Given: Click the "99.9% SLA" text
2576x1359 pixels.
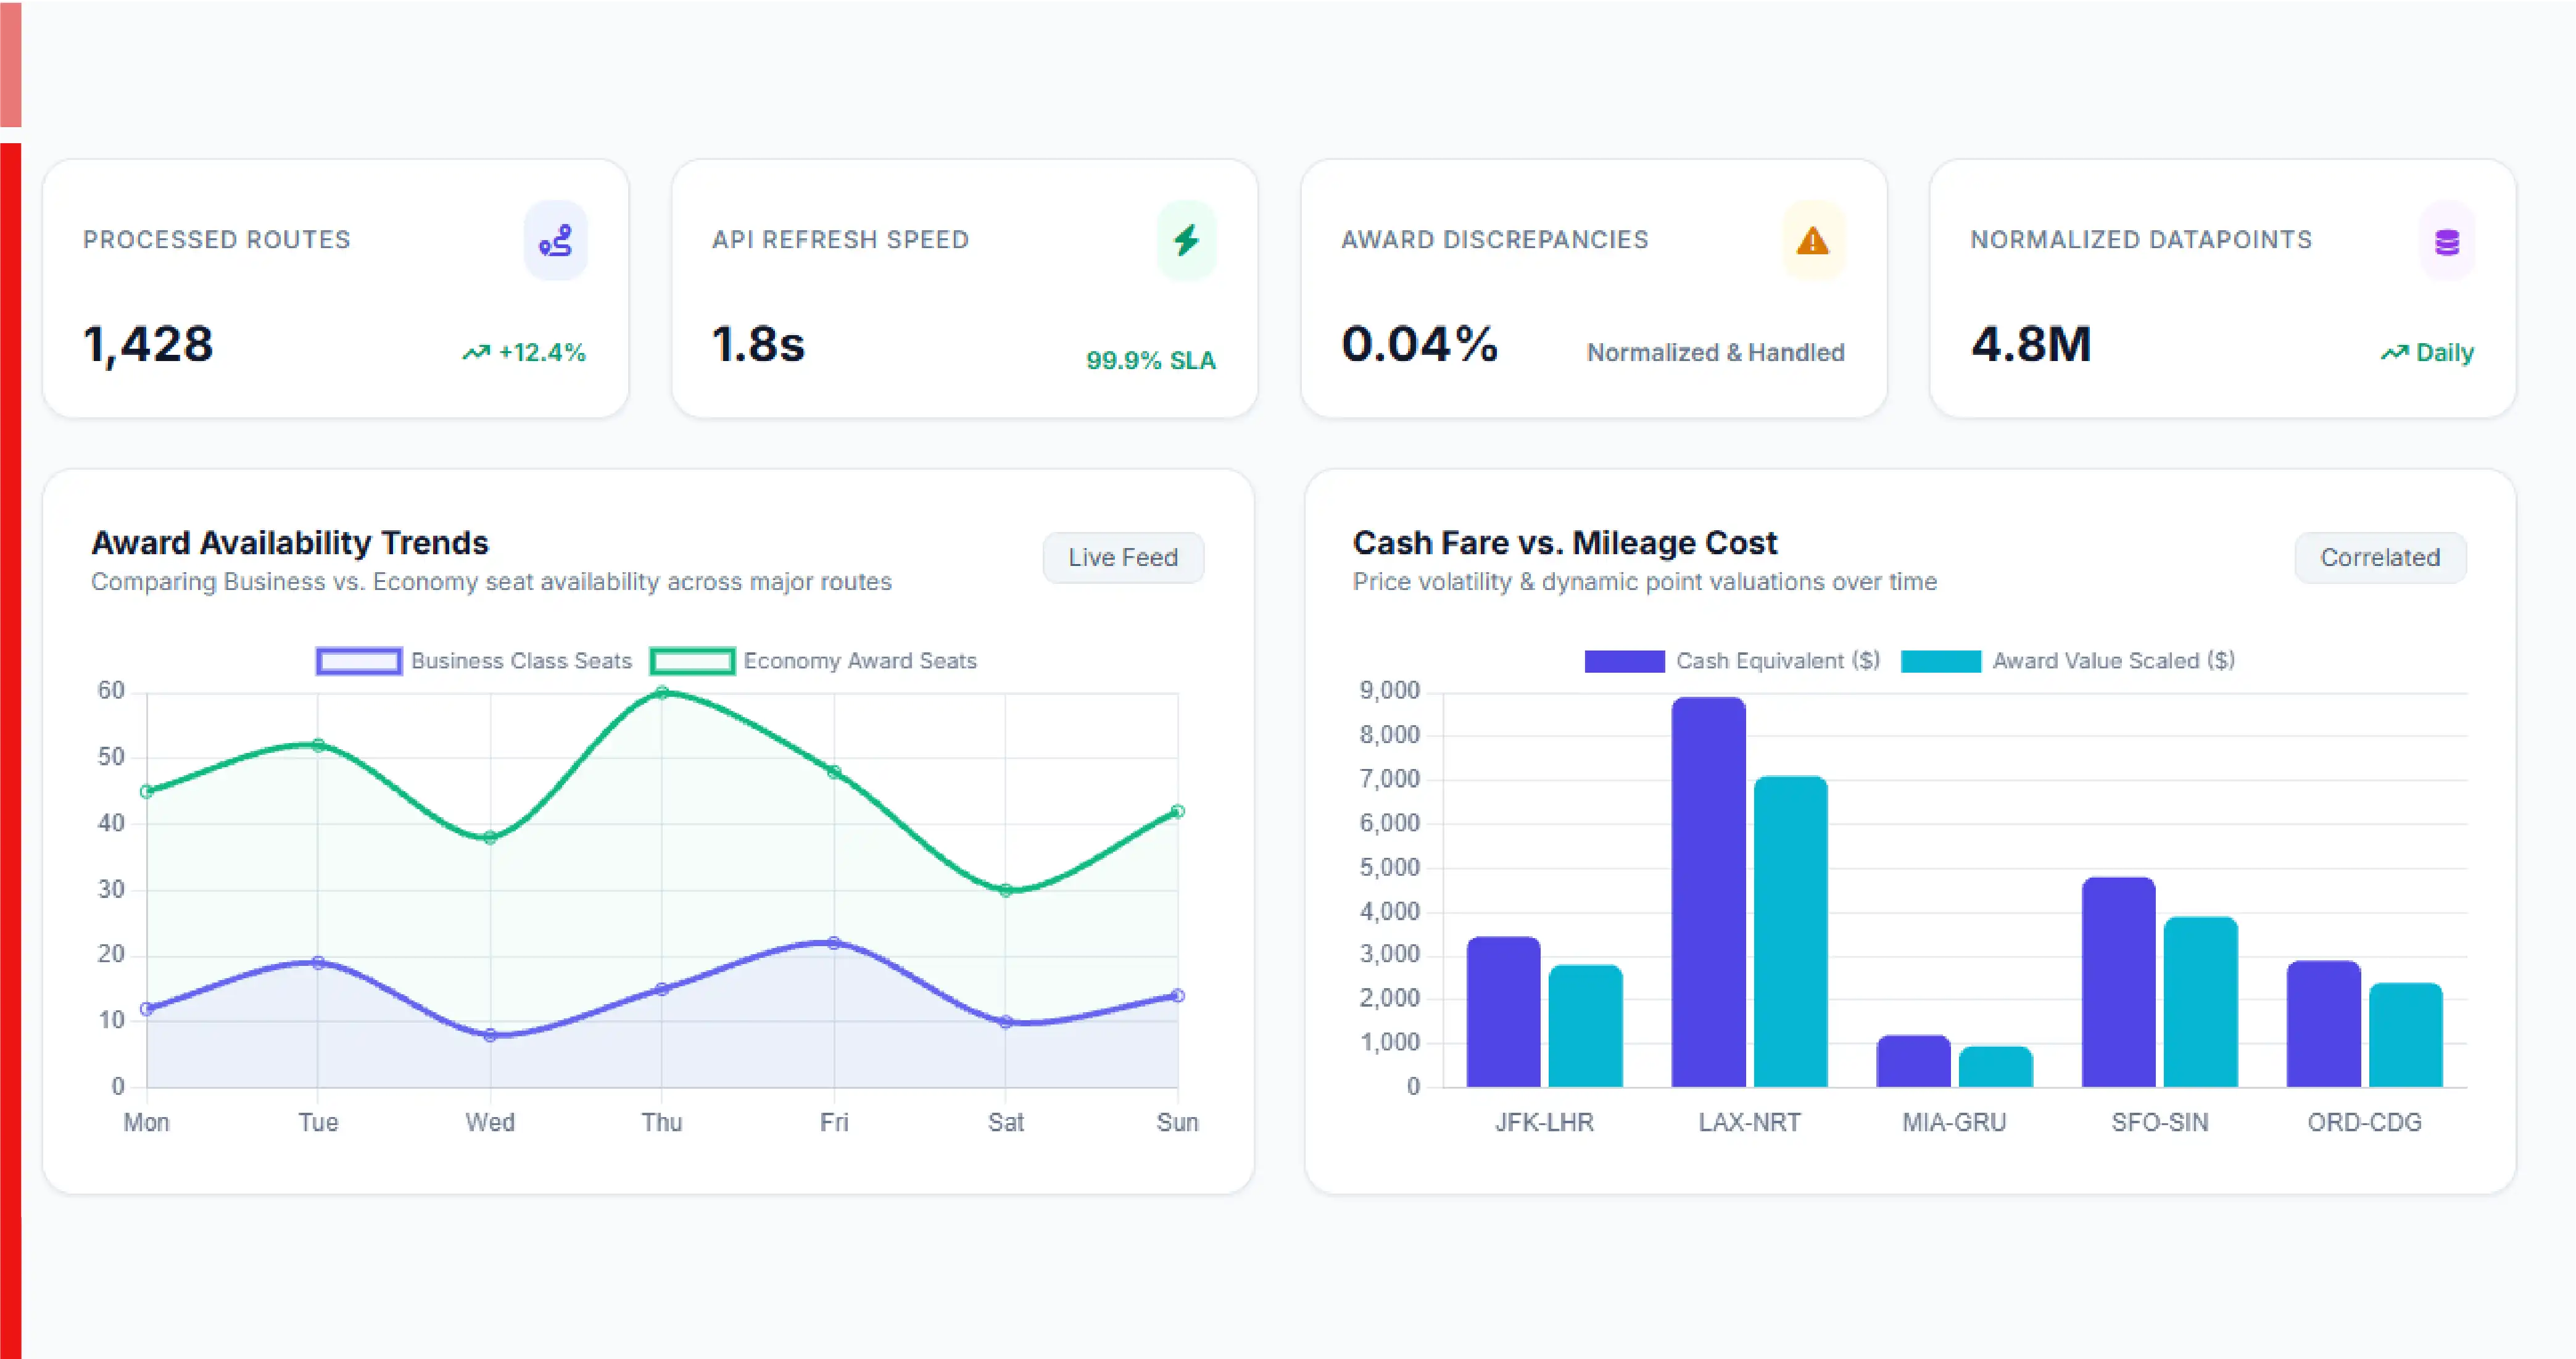Looking at the screenshot, I should [1151, 360].
